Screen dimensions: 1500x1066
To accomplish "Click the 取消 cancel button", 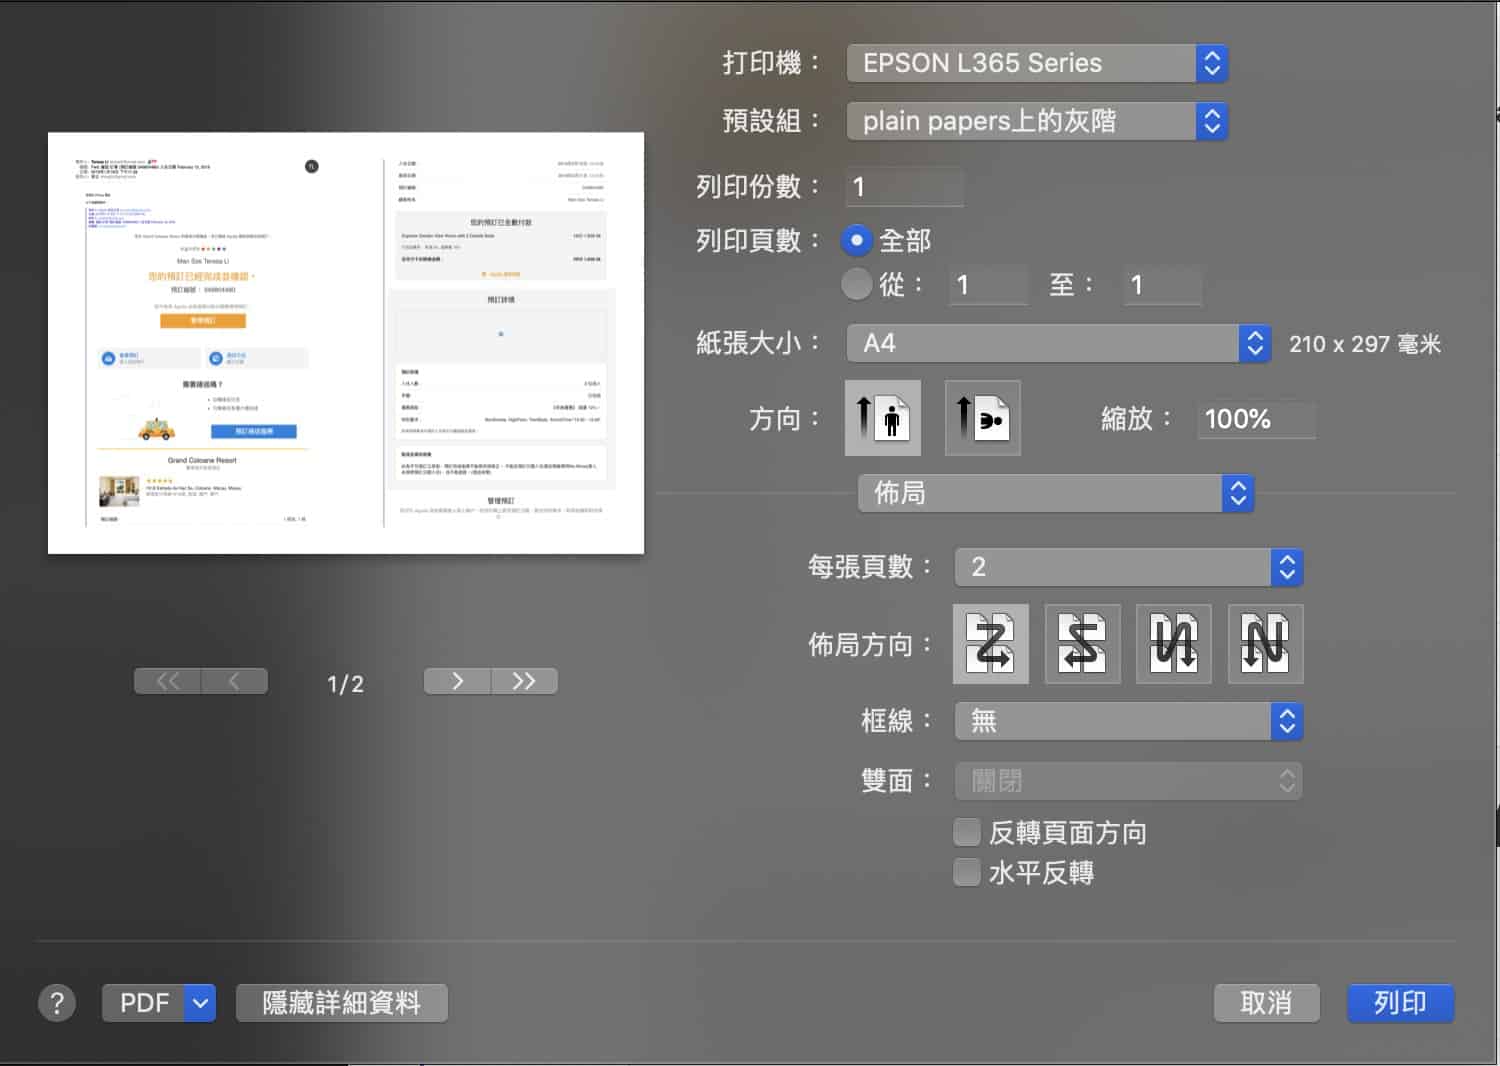I will point(1266,1003).
